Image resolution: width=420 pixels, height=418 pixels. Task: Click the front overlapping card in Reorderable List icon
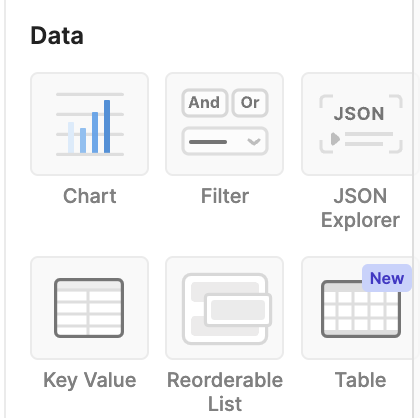(238, 310)
